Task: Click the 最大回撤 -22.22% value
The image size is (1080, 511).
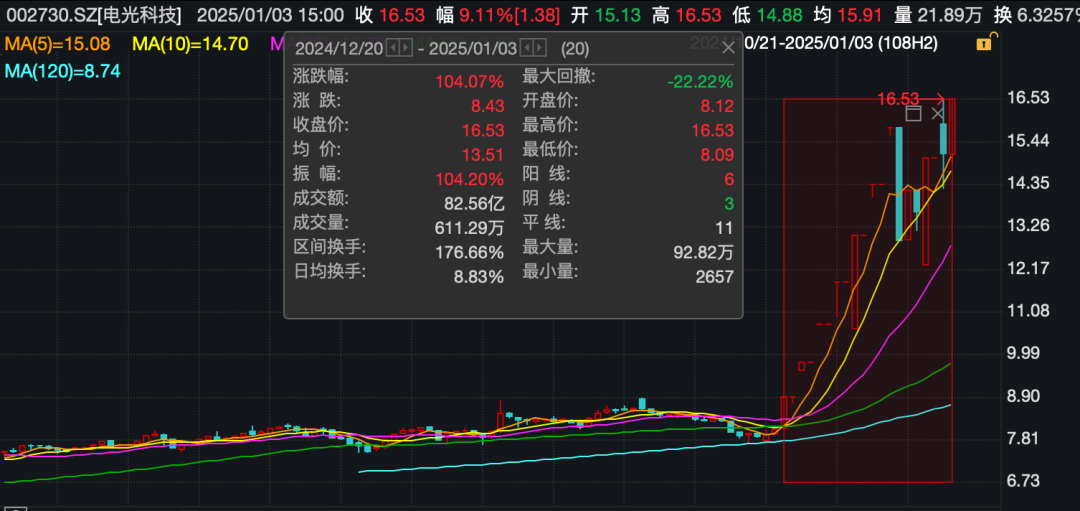Action: coord(700,82)
